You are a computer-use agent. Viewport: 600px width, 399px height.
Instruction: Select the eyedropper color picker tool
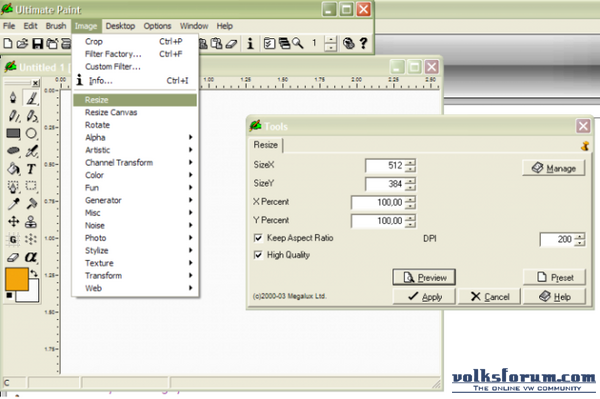[13, 204]
